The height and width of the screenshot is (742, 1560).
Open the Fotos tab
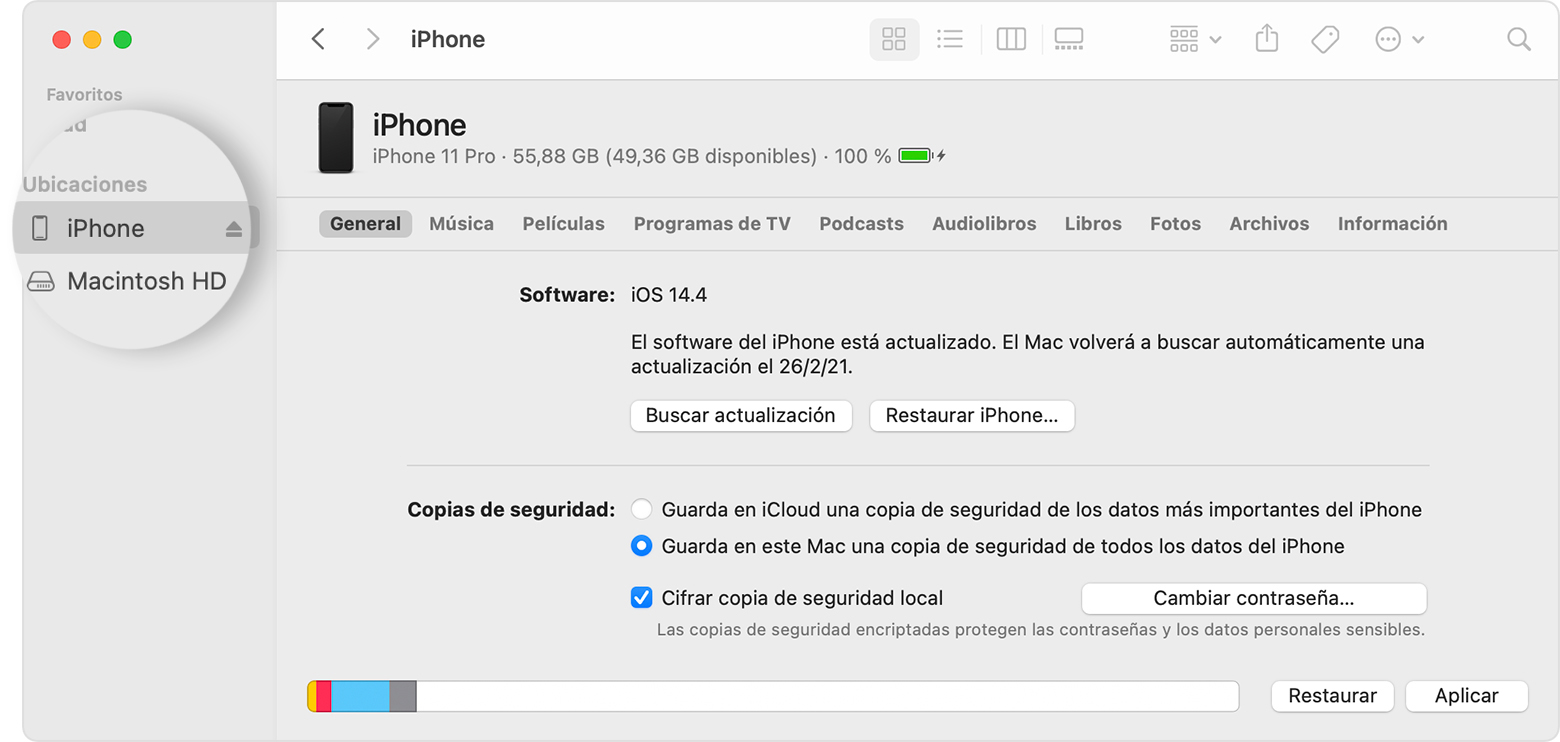(1175, 224)
